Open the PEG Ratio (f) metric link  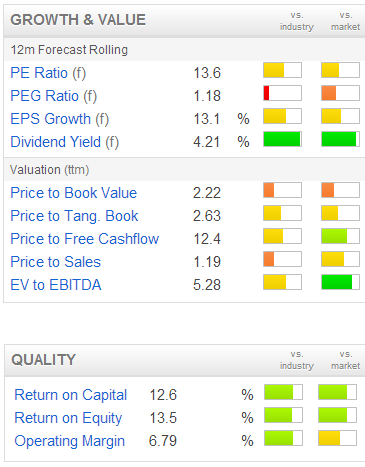[53, 96]
